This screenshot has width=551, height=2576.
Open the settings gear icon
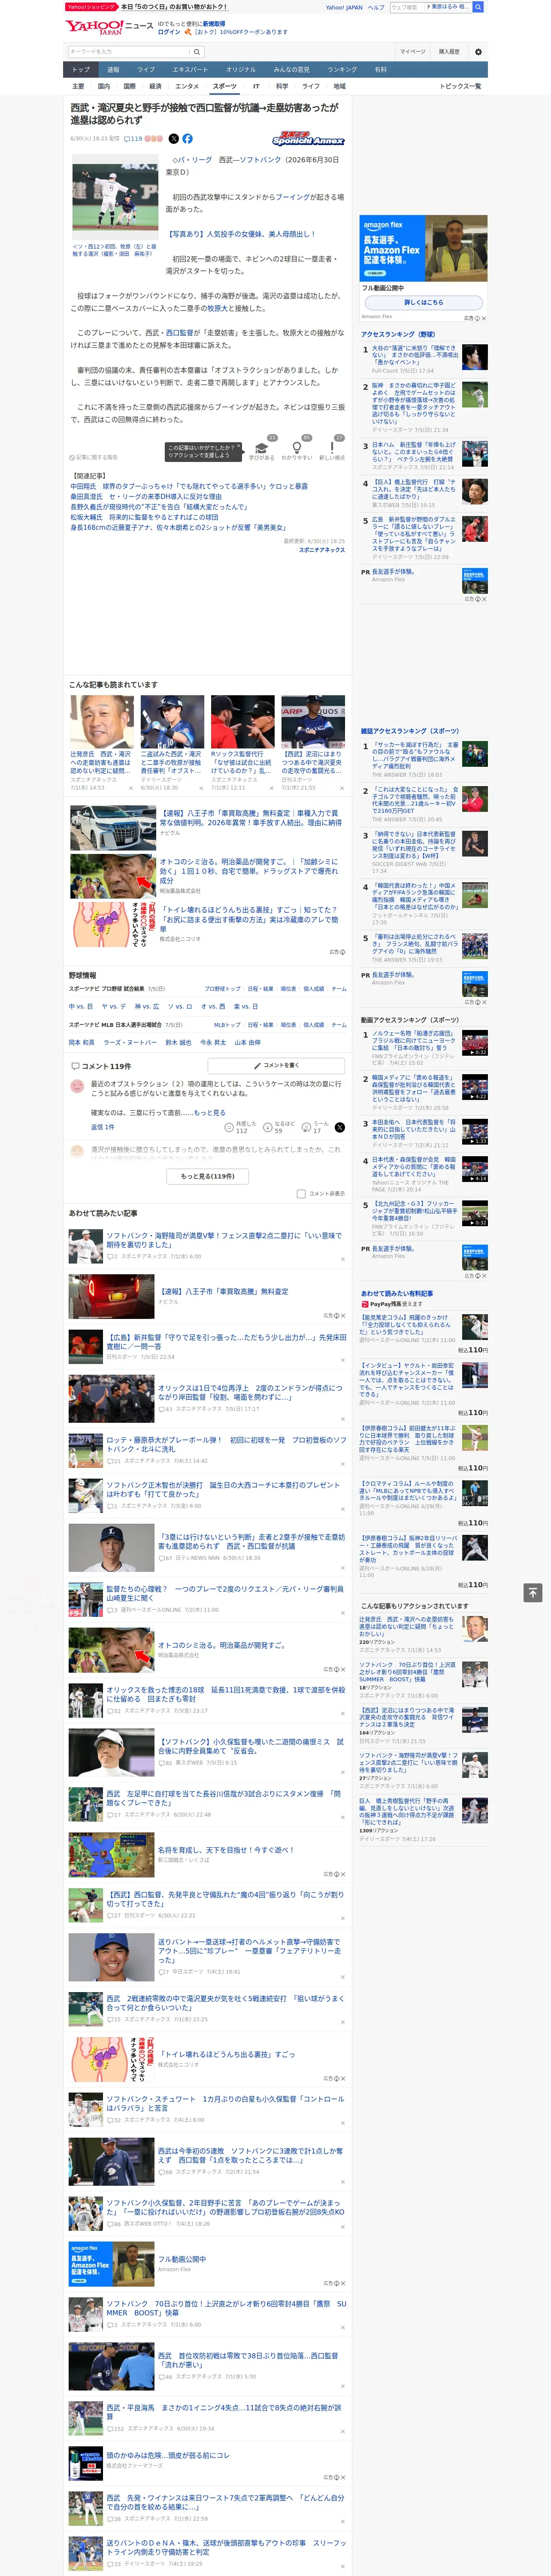[478, 51]
